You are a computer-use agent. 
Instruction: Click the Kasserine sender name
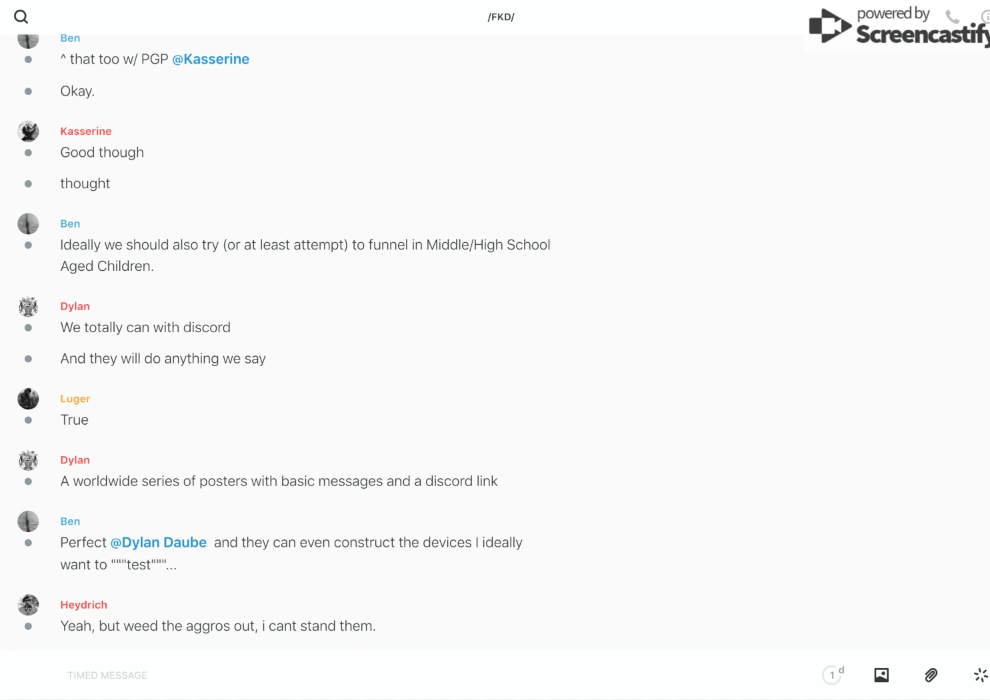pos(86,131)
